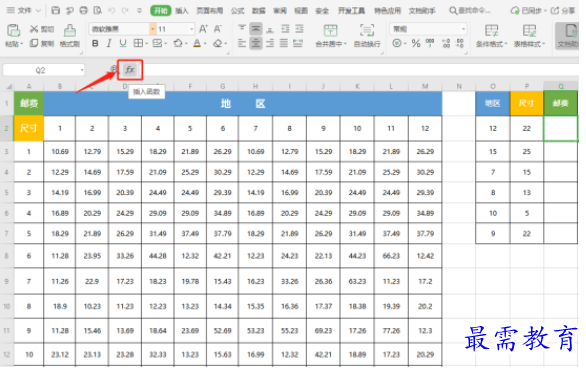This screenshot has width=586, height=370.
Task: Click the Undo arrow icon
Action: tap(111, 10)
